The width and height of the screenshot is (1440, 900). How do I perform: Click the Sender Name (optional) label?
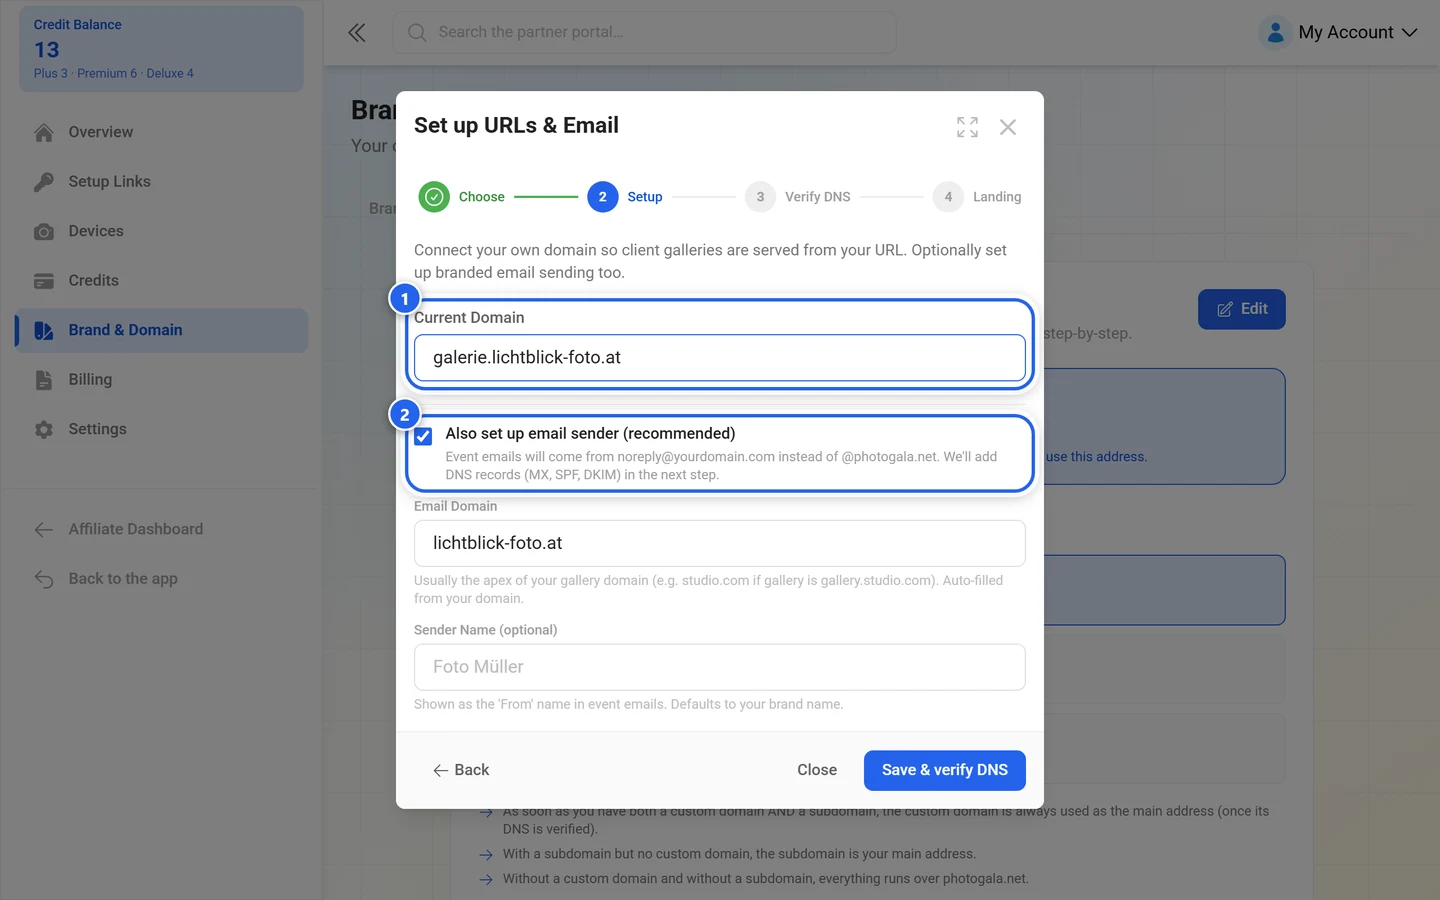[x=486, y=630]
